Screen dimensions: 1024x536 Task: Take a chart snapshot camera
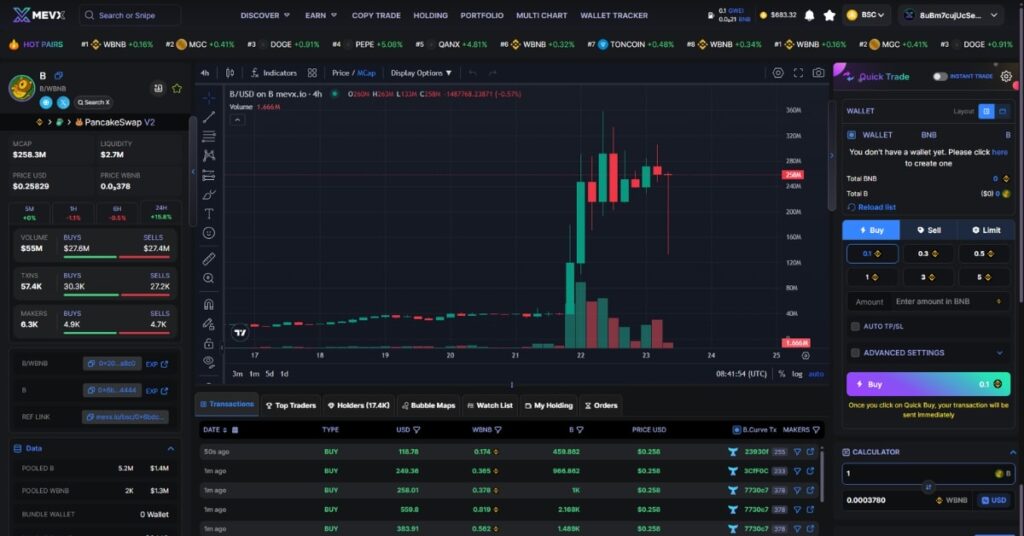point(818,73)
